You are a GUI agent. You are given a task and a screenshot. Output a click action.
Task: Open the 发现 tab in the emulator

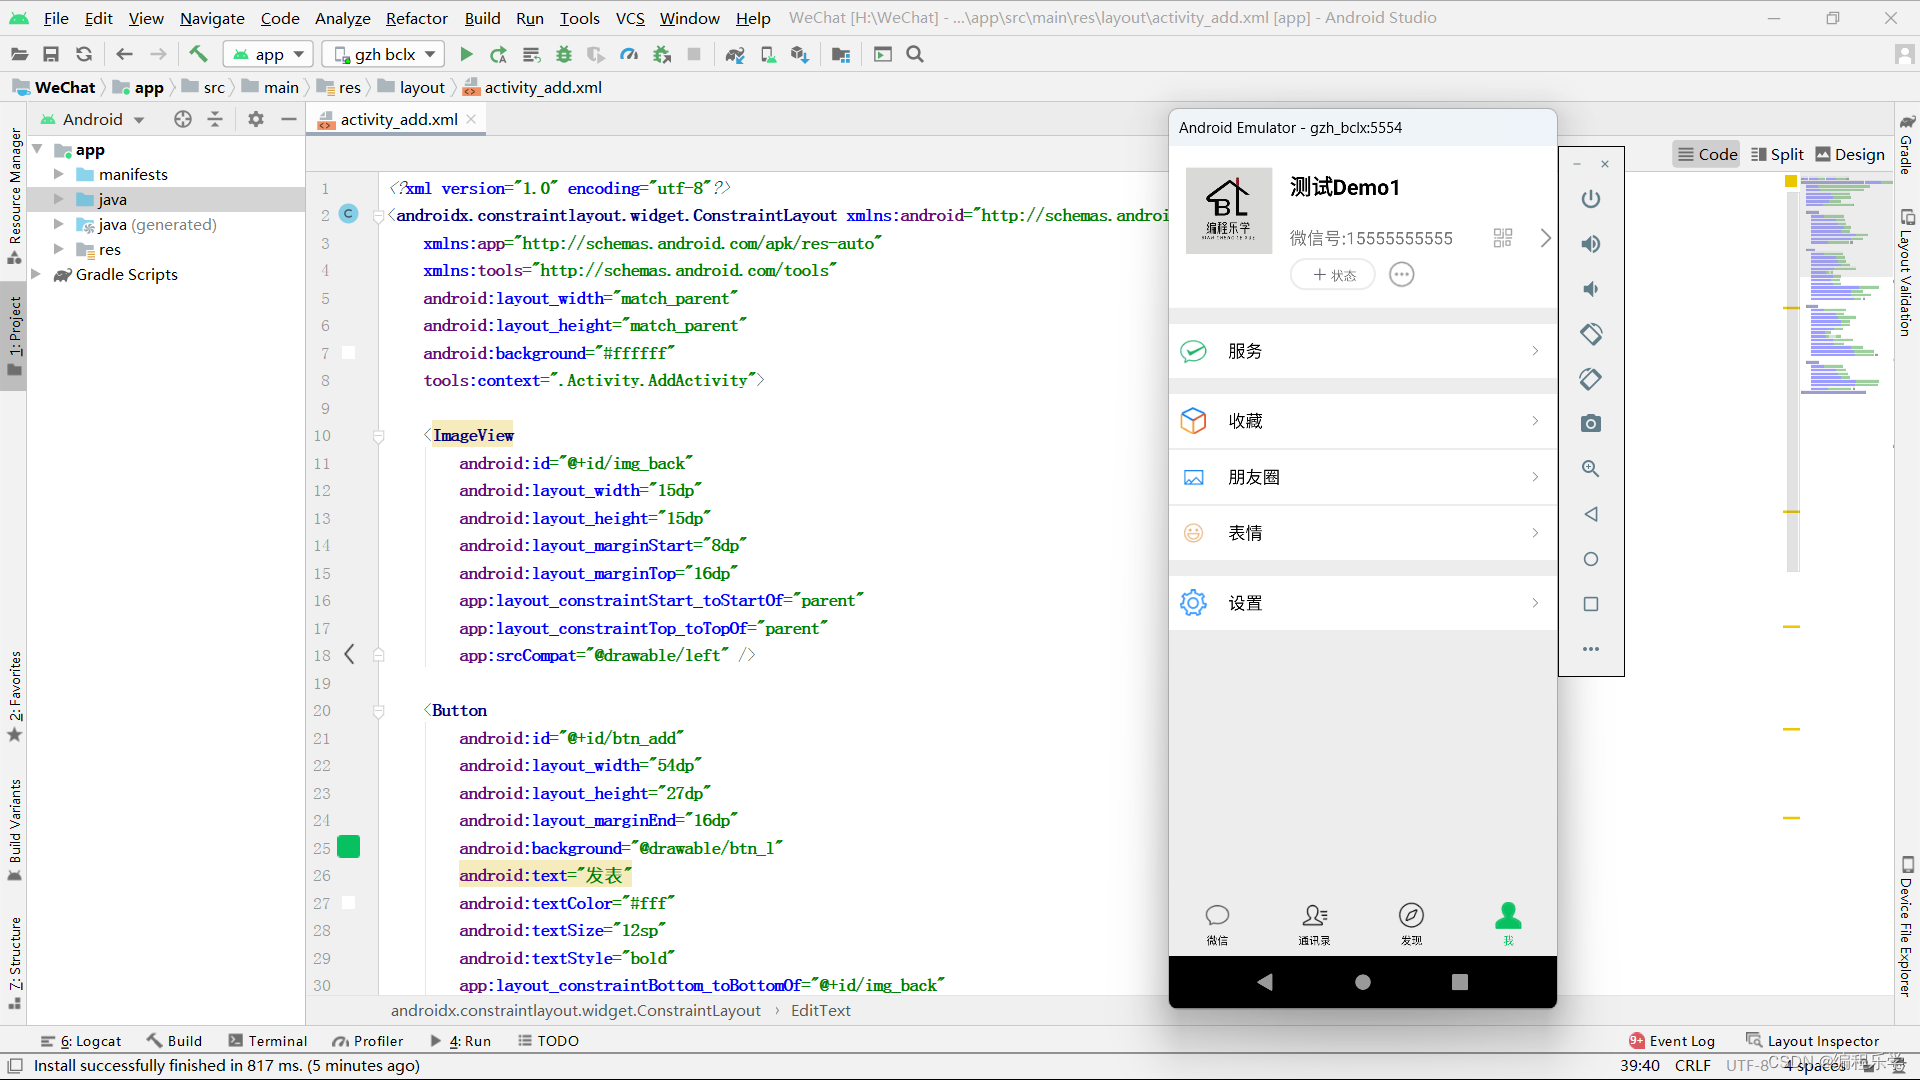click(1411, 923)
